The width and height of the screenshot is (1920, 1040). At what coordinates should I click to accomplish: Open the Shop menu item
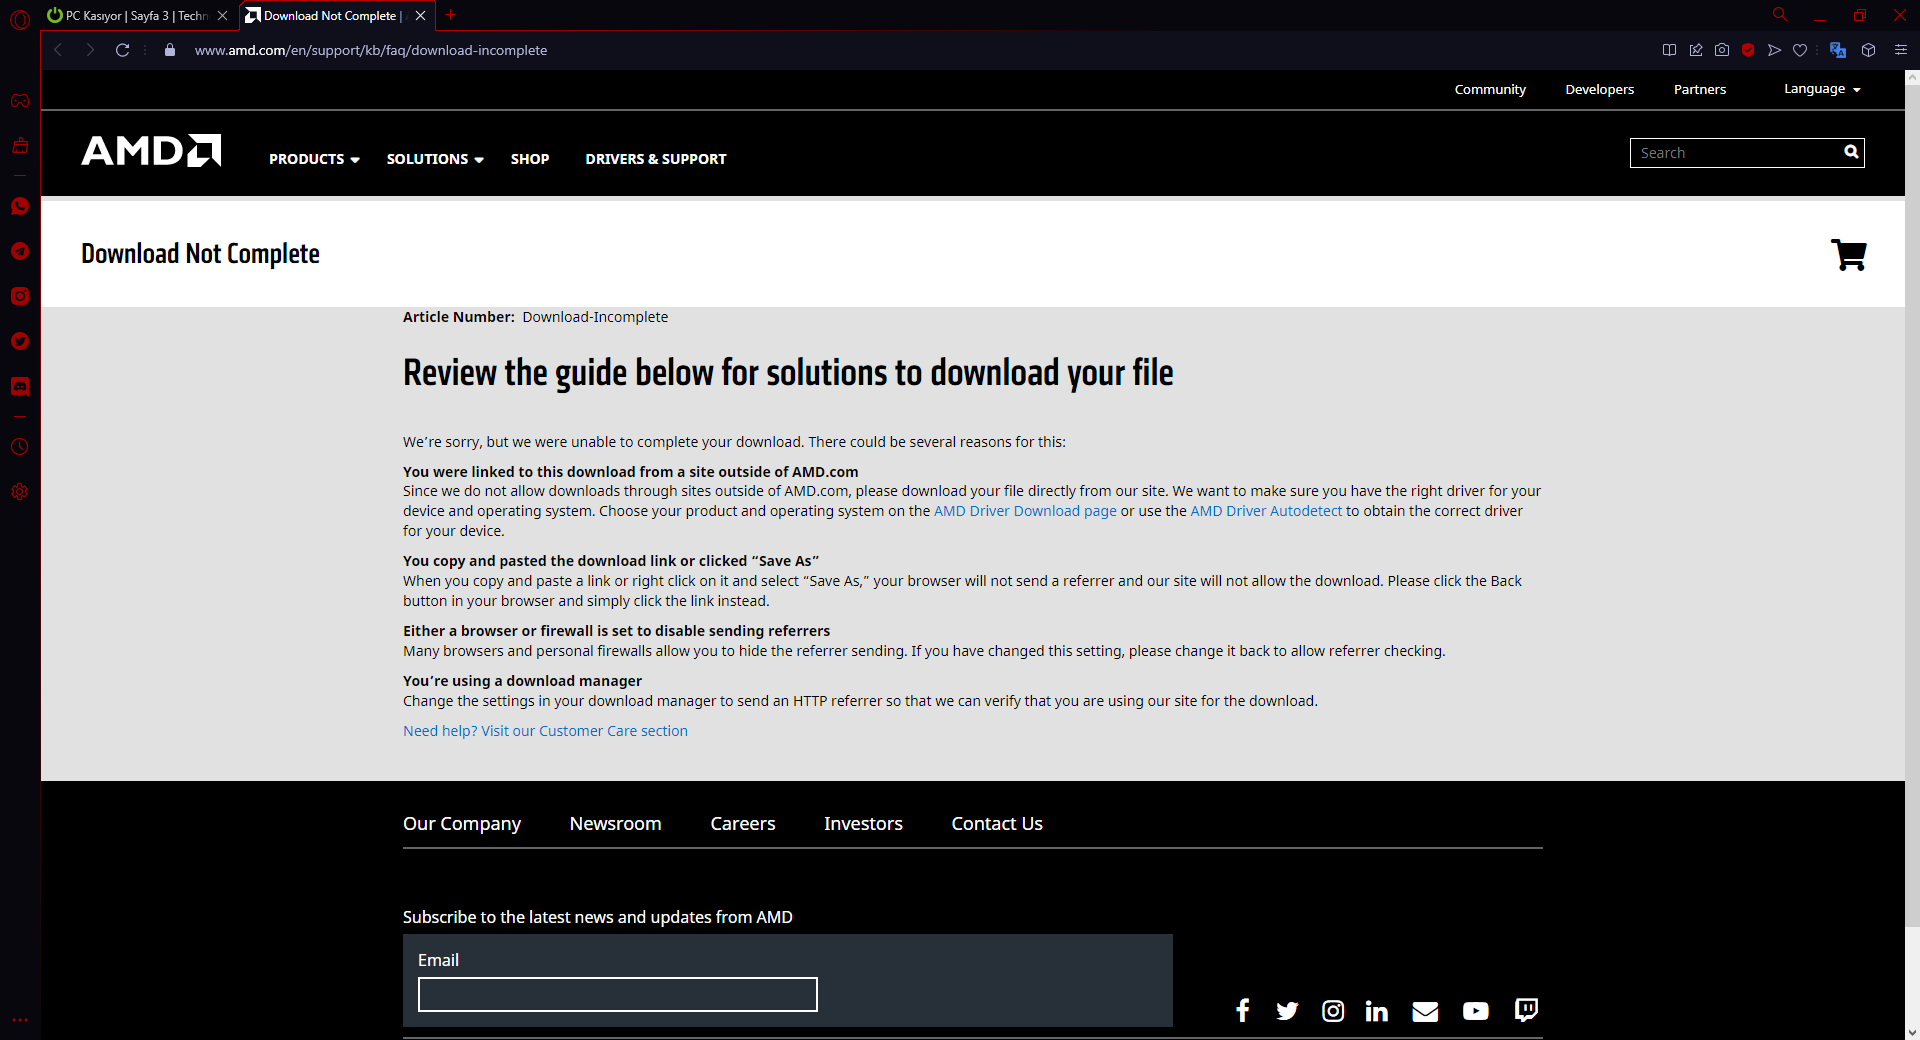[530, 159]
